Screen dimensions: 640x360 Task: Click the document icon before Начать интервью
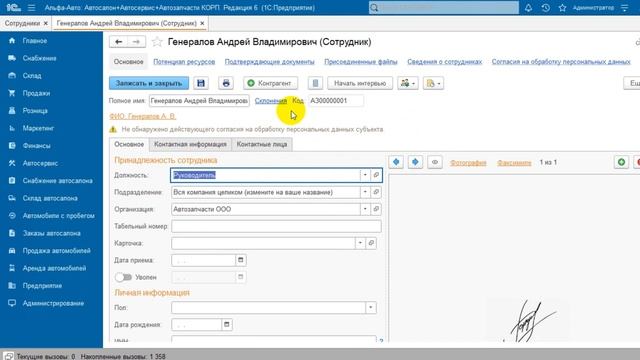315,83
